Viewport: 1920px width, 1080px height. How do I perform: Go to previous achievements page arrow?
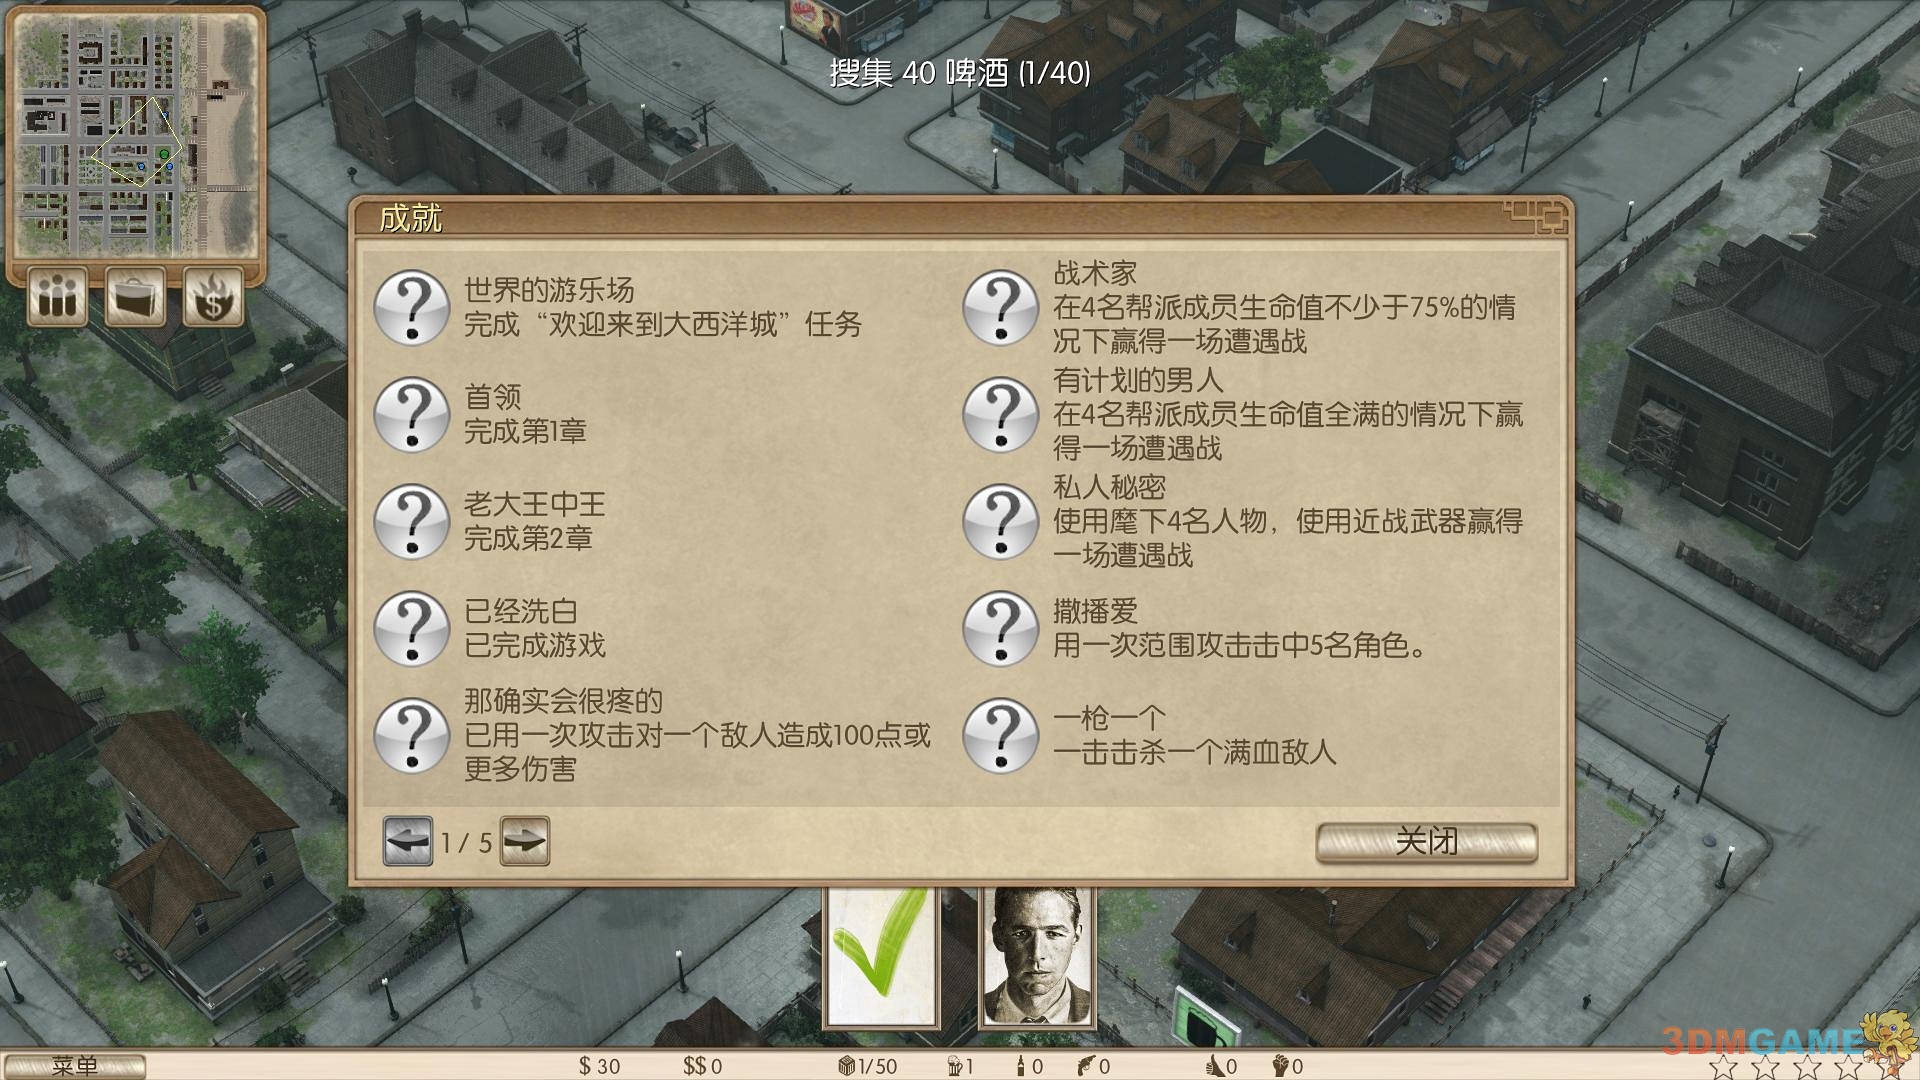(408, 841)
